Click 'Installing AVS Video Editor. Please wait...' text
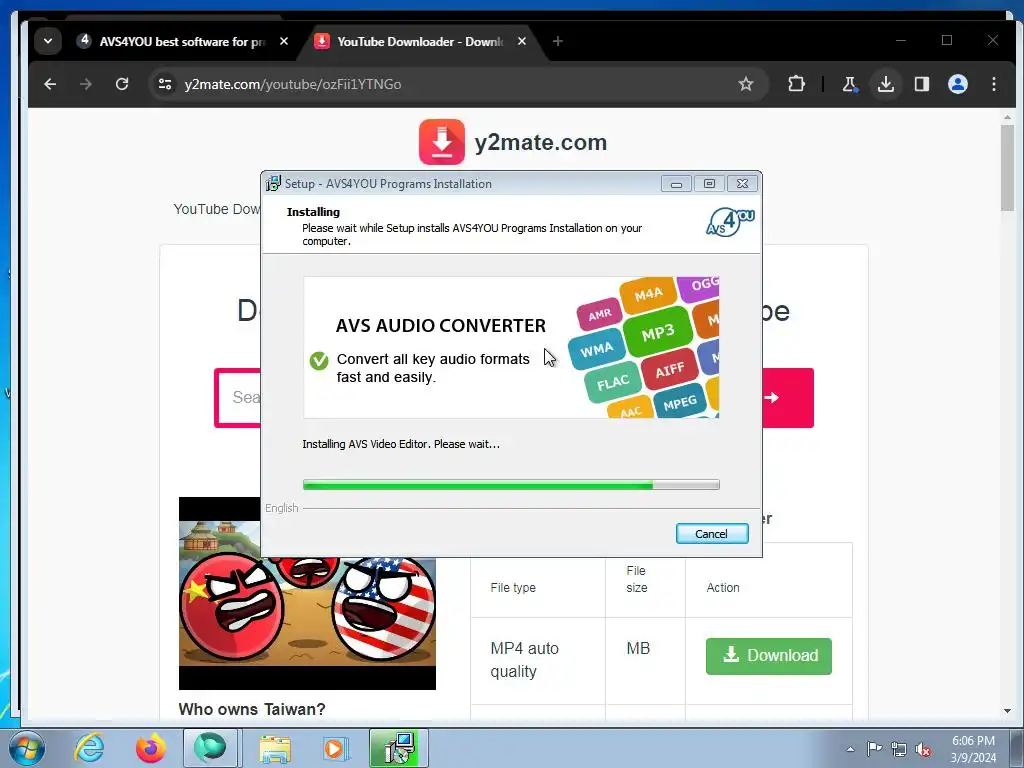The image size is (1024, 768). [400, 444]
